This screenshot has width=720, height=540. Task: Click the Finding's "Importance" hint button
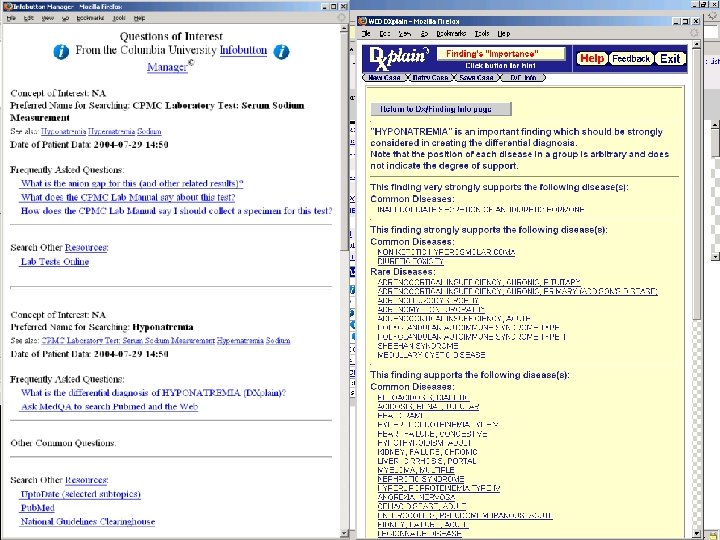[x=501, y=53]
